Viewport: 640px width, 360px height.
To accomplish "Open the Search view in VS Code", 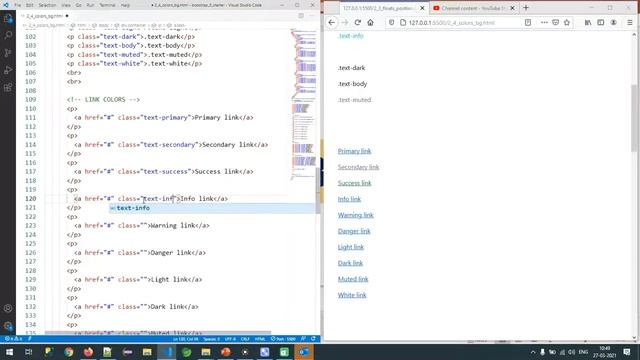I will [x=8, y=36].
